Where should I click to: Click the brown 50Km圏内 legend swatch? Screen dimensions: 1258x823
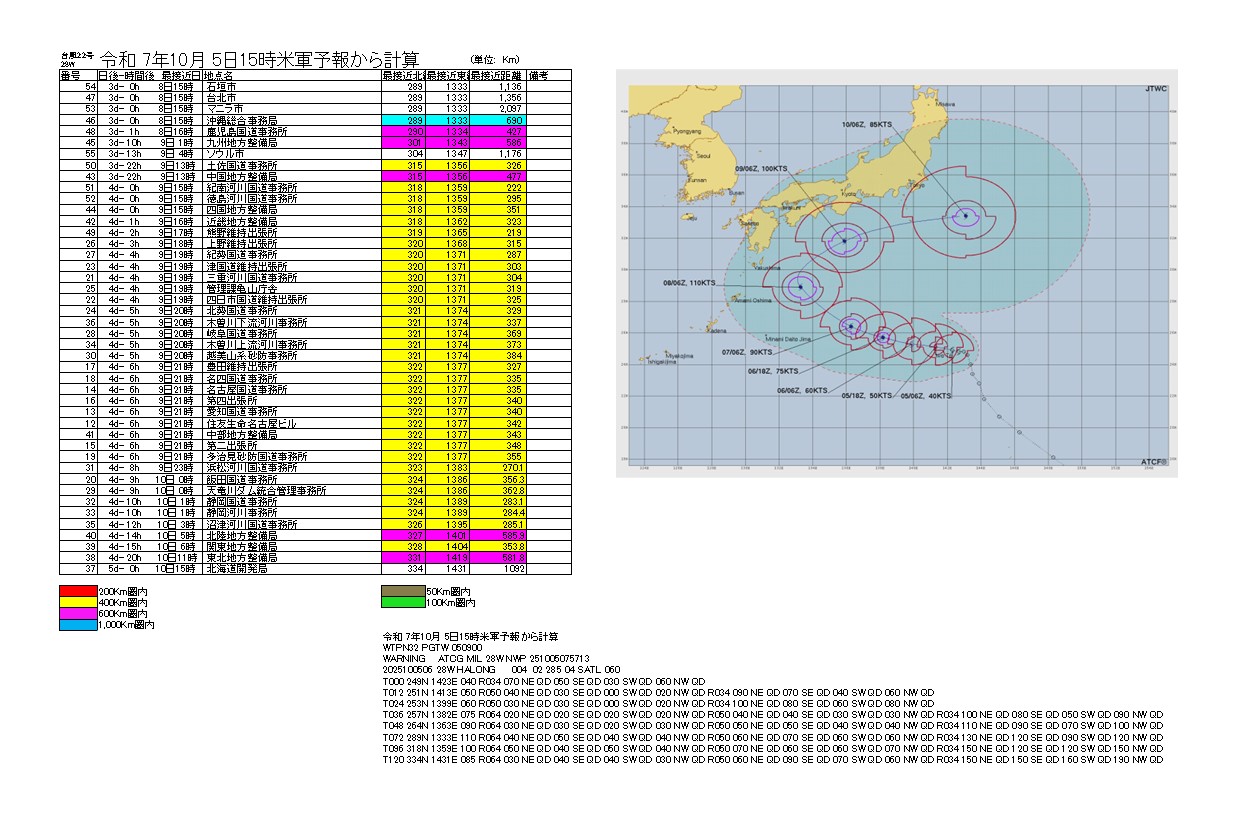tap(403, 593)
